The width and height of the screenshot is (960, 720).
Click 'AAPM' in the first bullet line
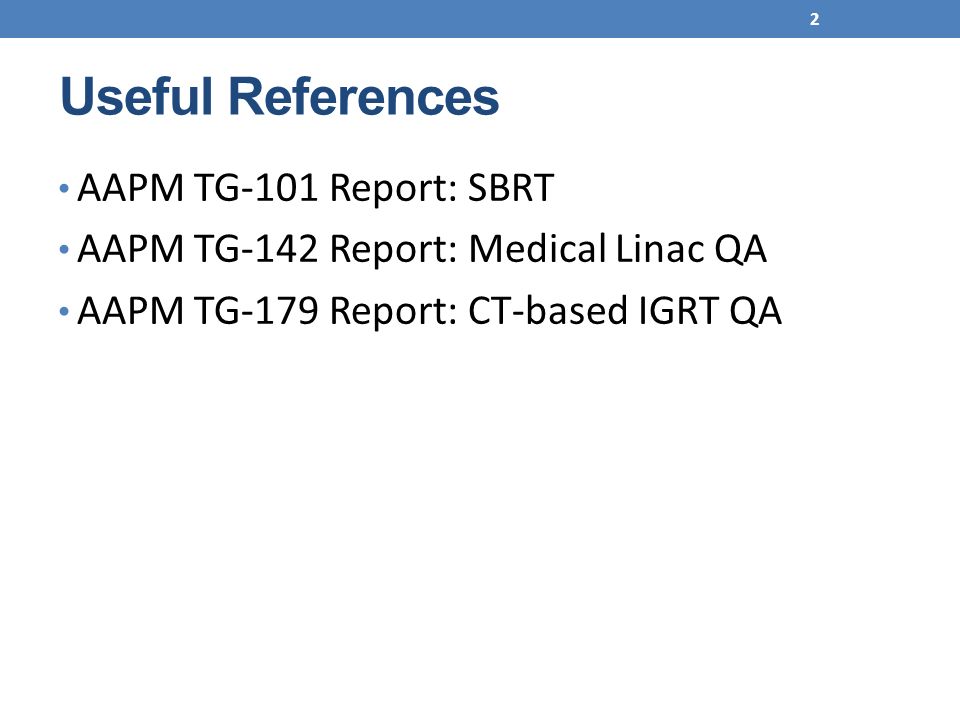[130, 188]
